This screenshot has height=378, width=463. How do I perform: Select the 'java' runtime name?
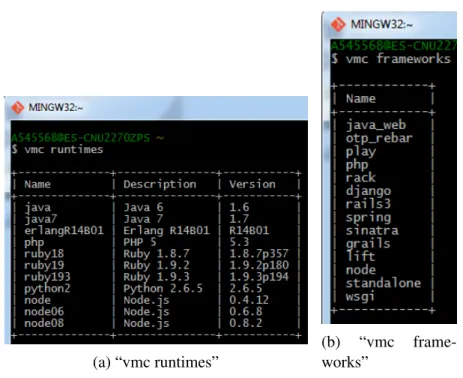[x=38, y=208]
